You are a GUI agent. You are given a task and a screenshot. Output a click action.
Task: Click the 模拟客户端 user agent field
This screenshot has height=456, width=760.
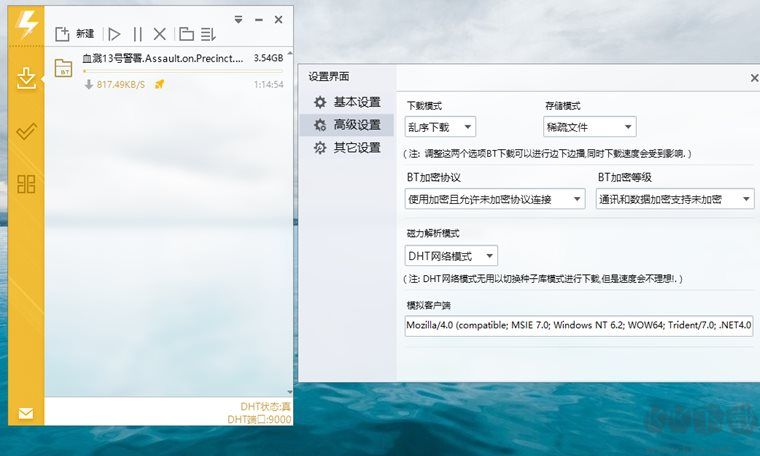[x=579, y=325]
